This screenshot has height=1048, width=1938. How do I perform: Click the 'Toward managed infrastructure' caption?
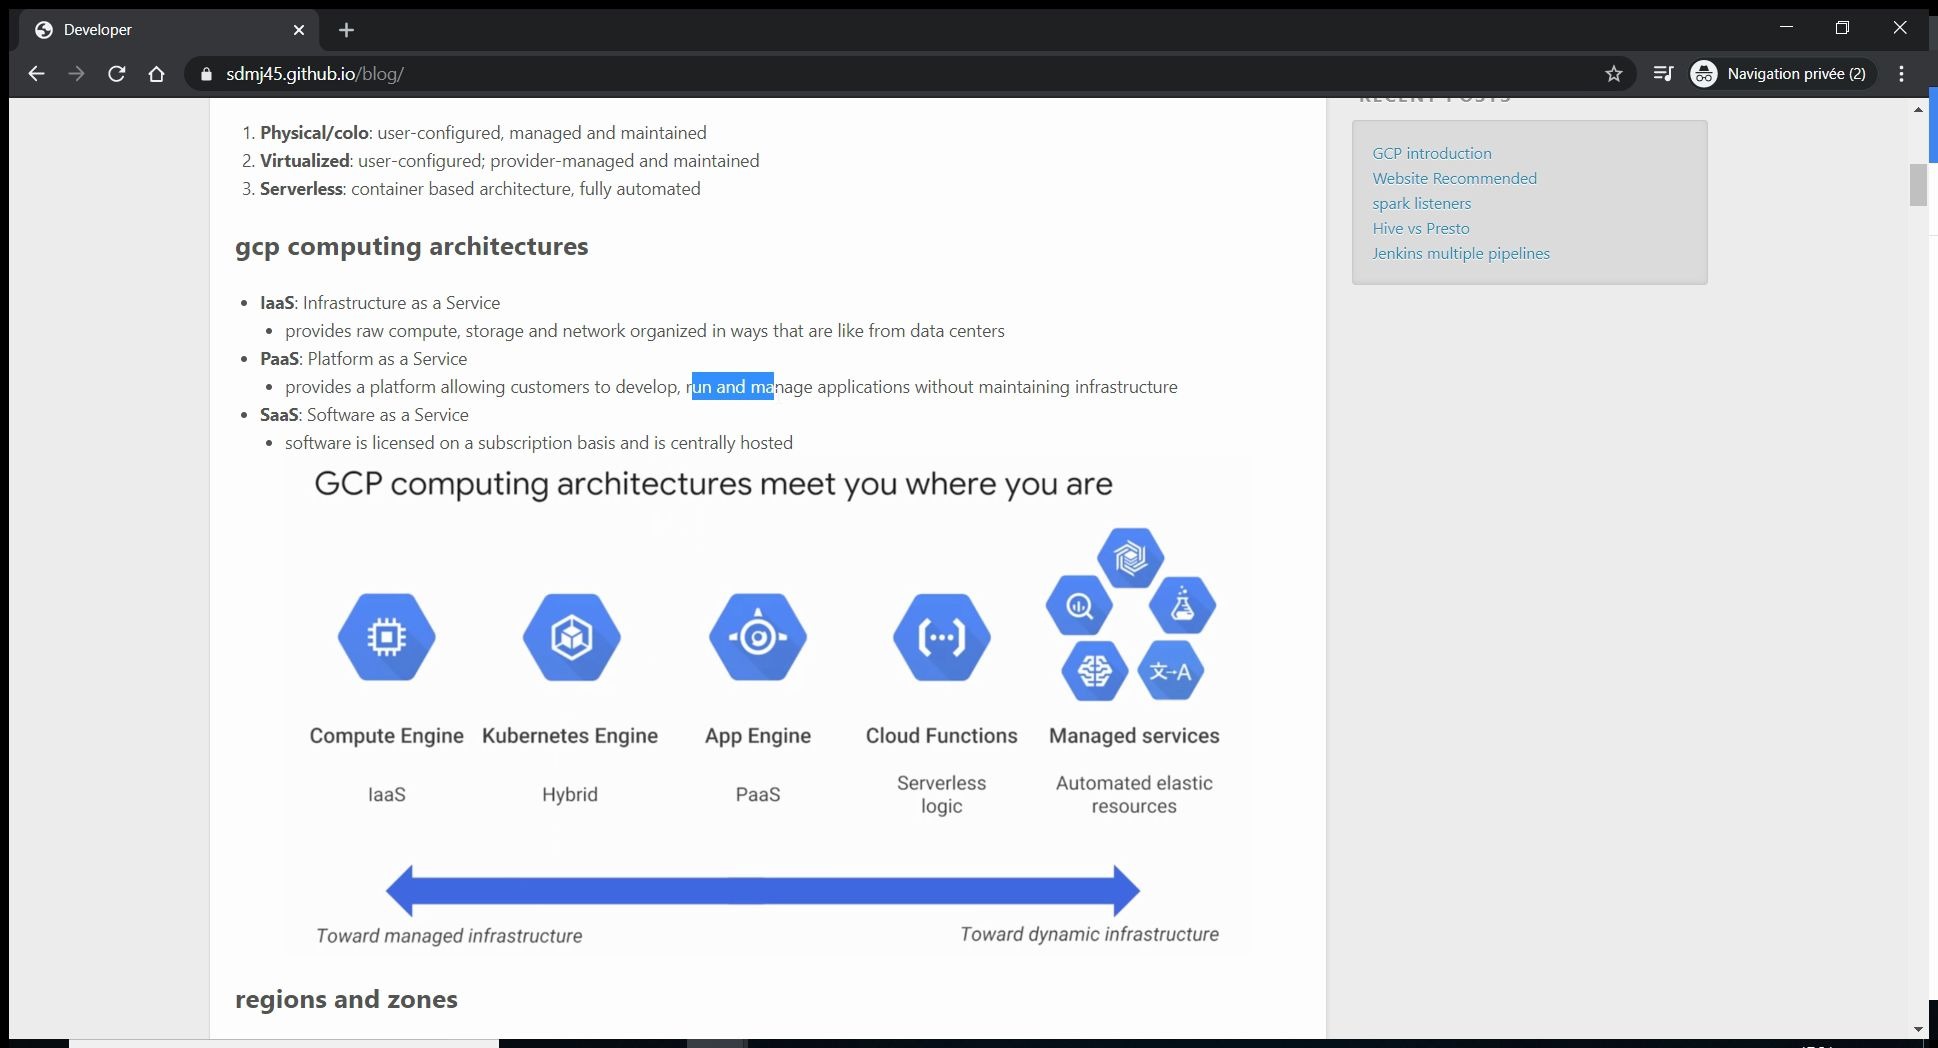pos(449,935)
